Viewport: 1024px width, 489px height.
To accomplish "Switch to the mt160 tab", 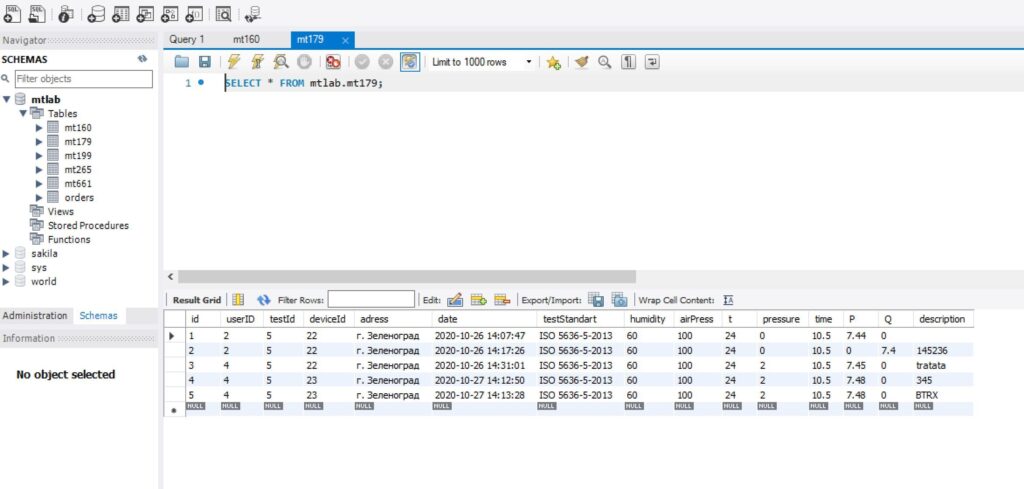I will pos(246,39).
